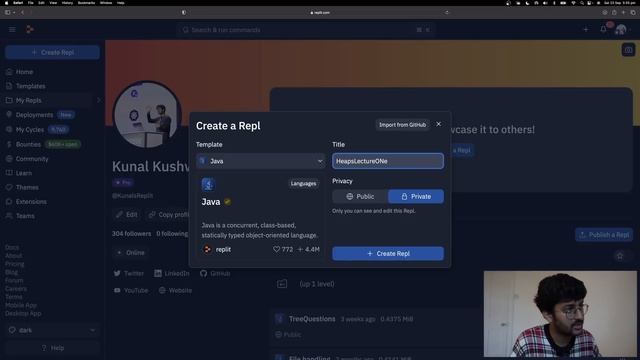
Task: Click the up 1 level folder icon
Action: [282, 284]
